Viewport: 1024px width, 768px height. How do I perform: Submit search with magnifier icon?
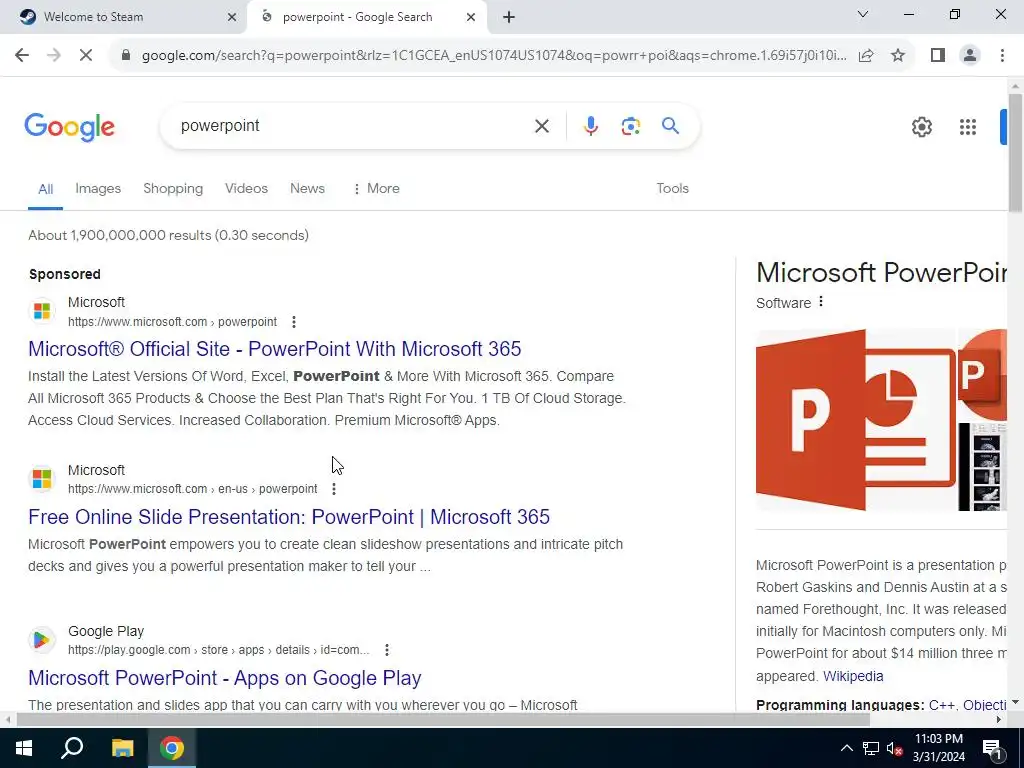click(x=670, y=125)
